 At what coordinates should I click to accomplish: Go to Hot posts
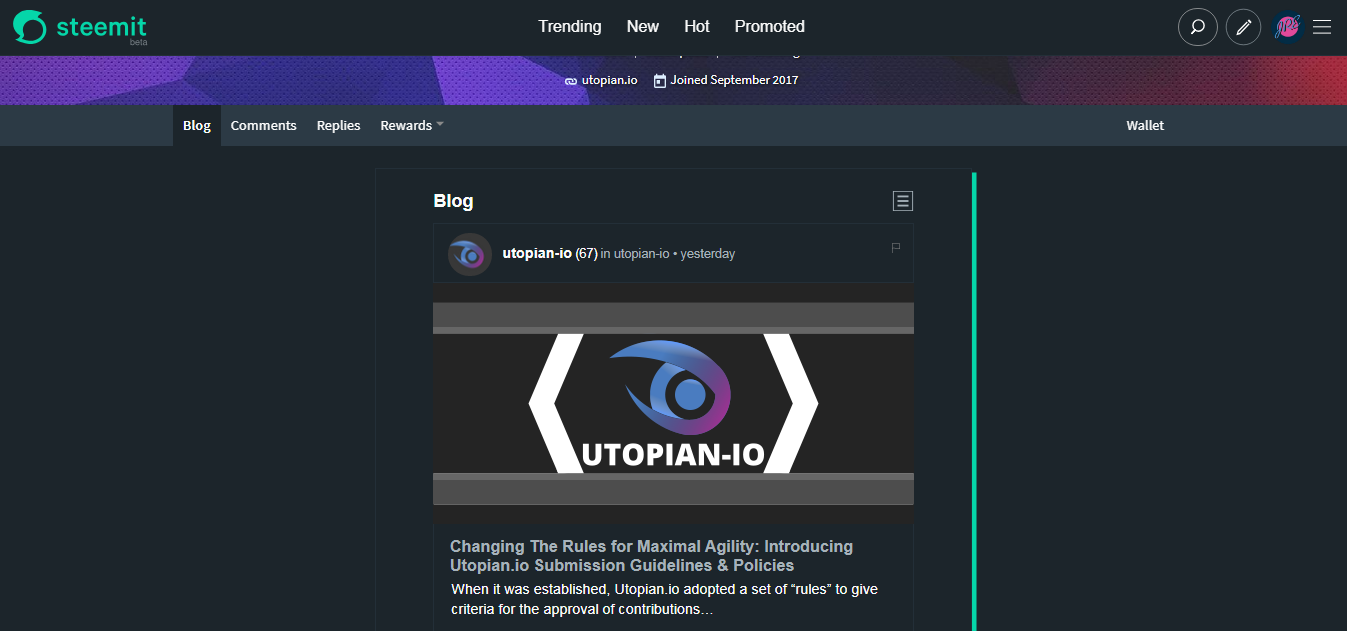tap(697, 26)
